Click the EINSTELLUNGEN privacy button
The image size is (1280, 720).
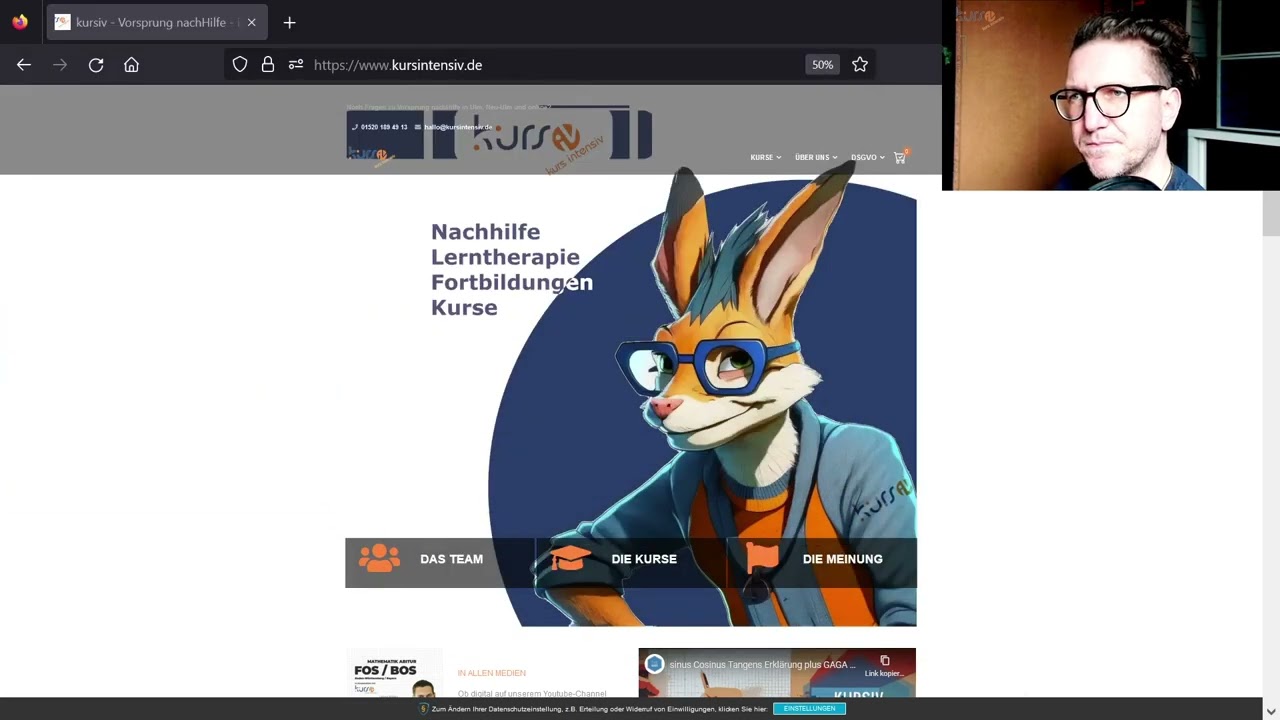pos(809,709)
